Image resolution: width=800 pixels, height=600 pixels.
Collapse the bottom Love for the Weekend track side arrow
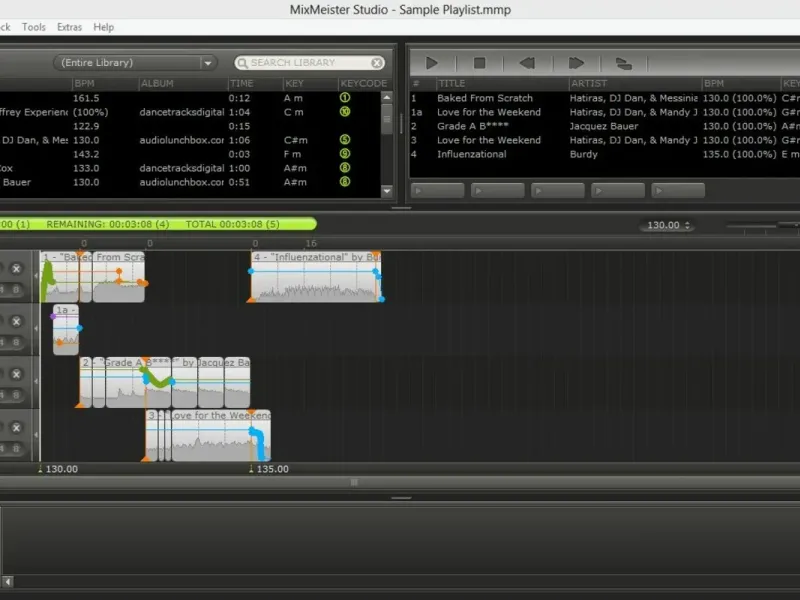click(36, 435)
